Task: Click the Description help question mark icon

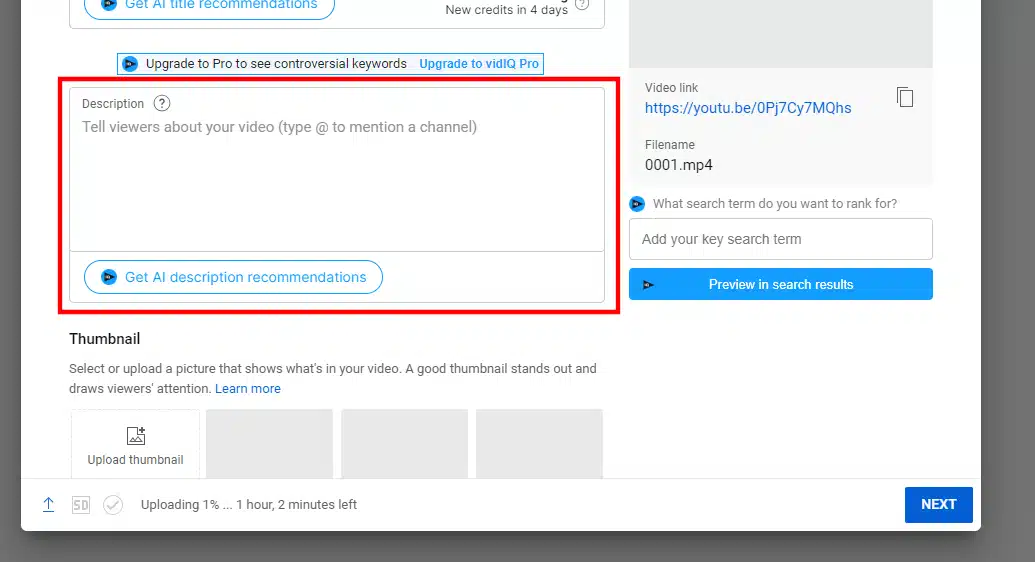Action: pos(162,103)
